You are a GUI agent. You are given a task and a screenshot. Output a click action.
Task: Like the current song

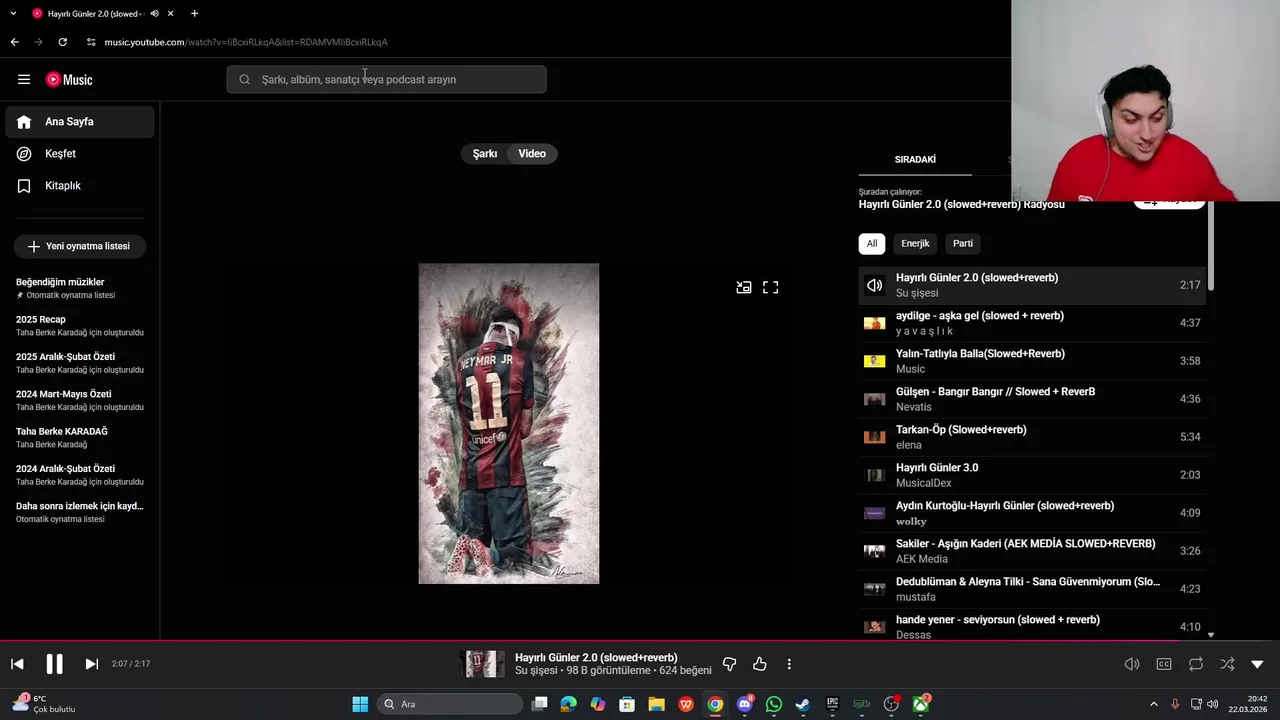760,664
